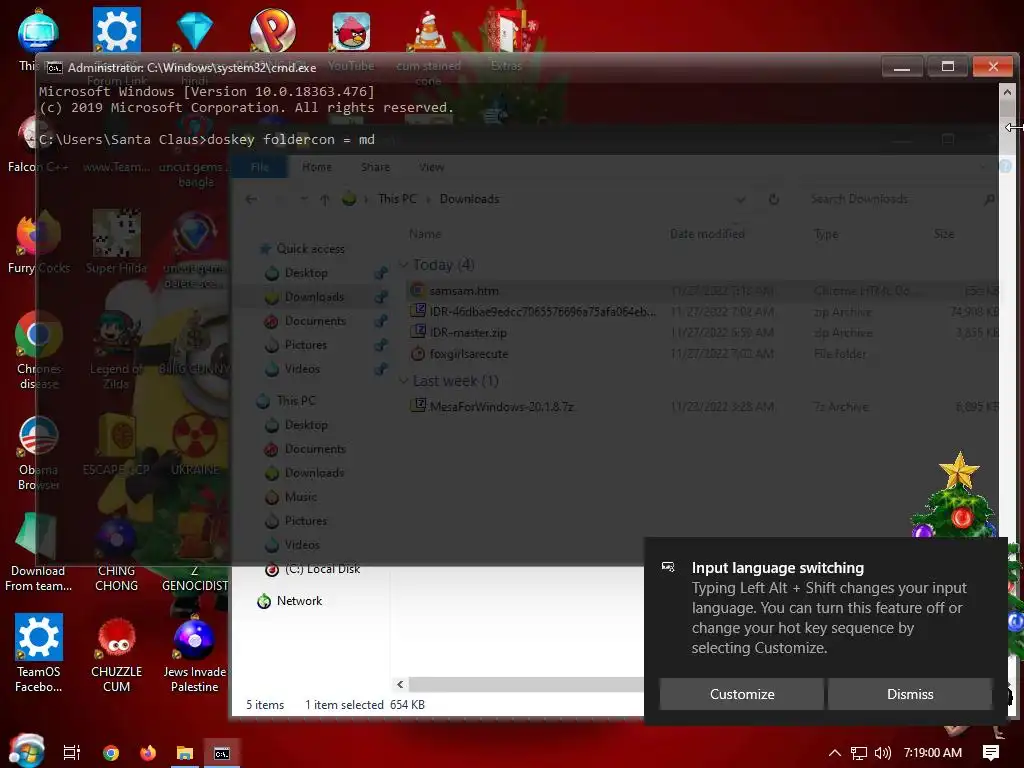Viewport: 1024px width, 768px height.
Task: Dismiss the Input language switching notification
Action: click(x=910, y=694)
